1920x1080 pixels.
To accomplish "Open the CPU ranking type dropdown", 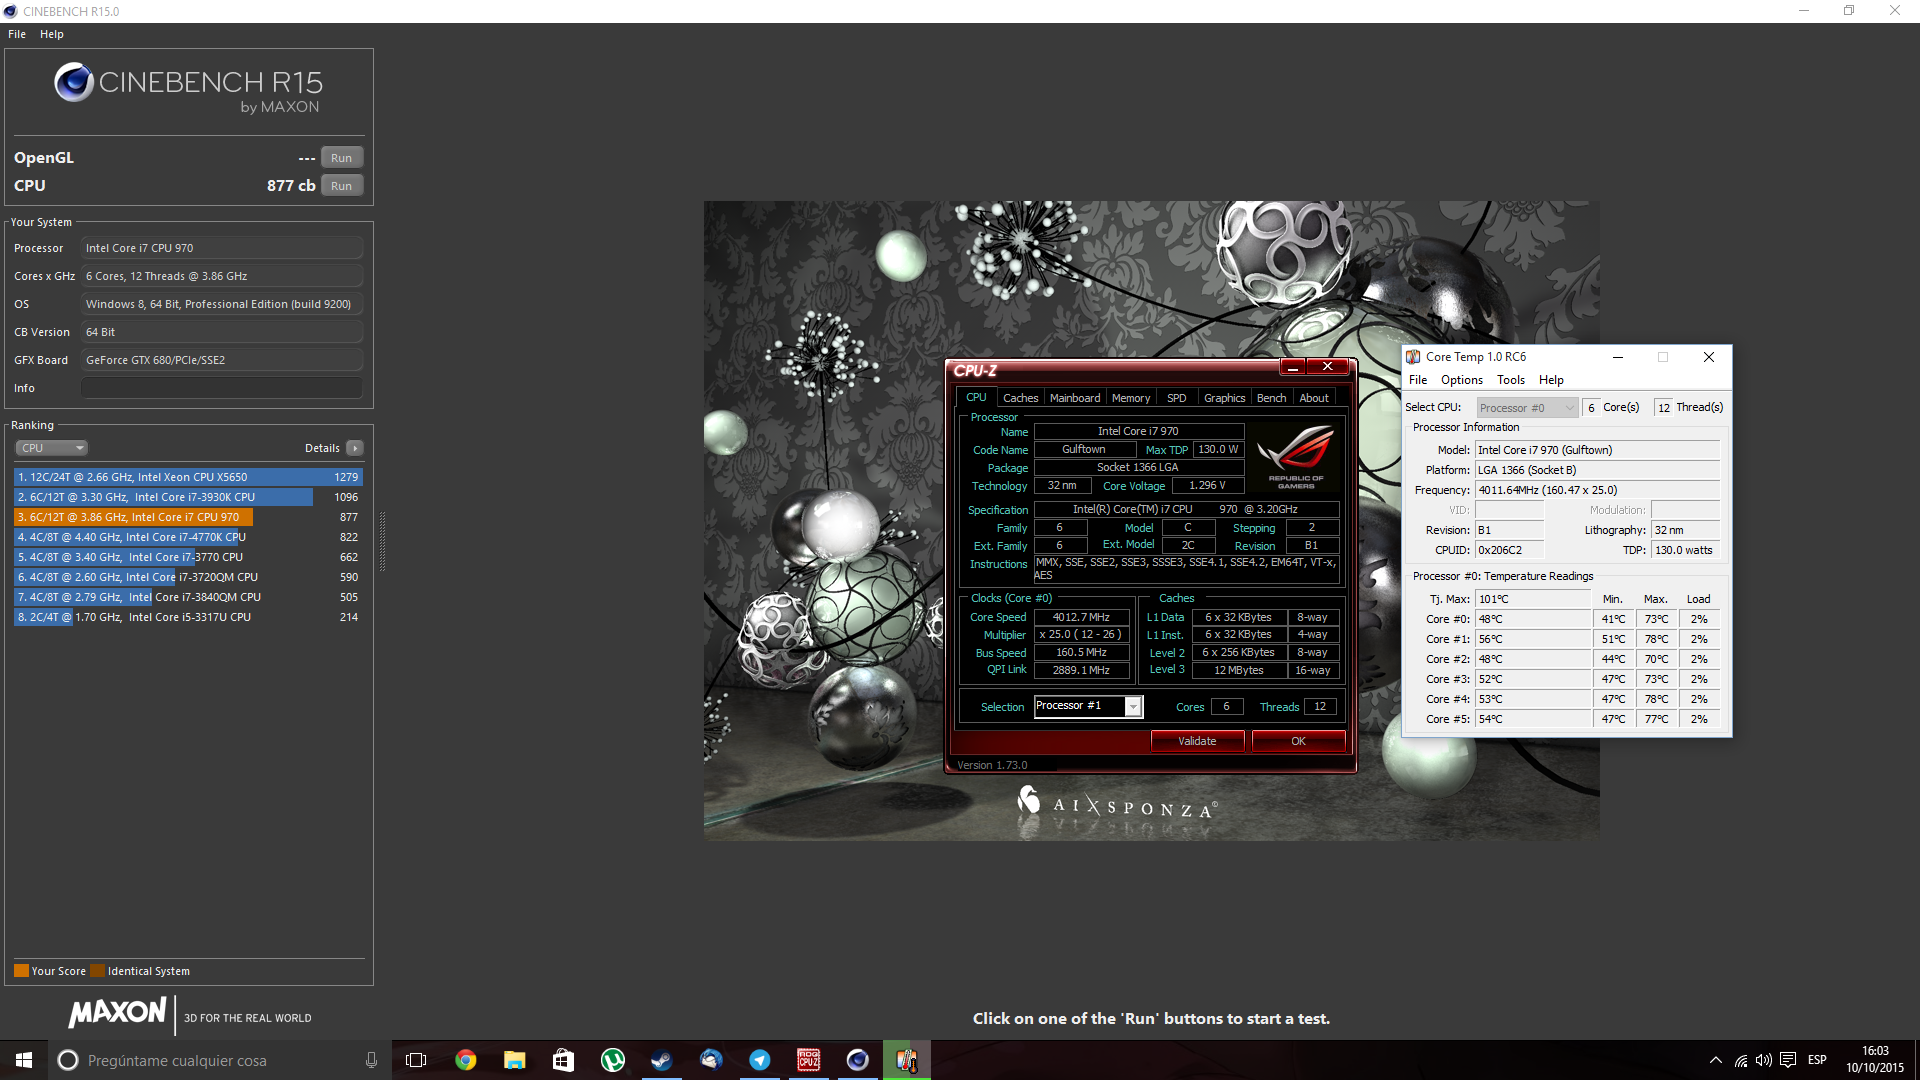I will tap(52, 448).
